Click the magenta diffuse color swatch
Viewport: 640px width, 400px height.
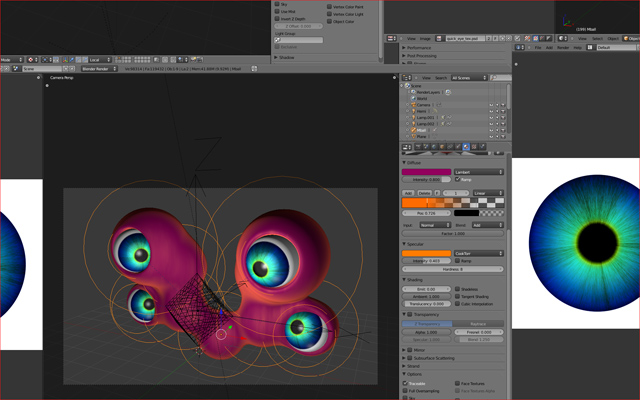tap(427, 171)
